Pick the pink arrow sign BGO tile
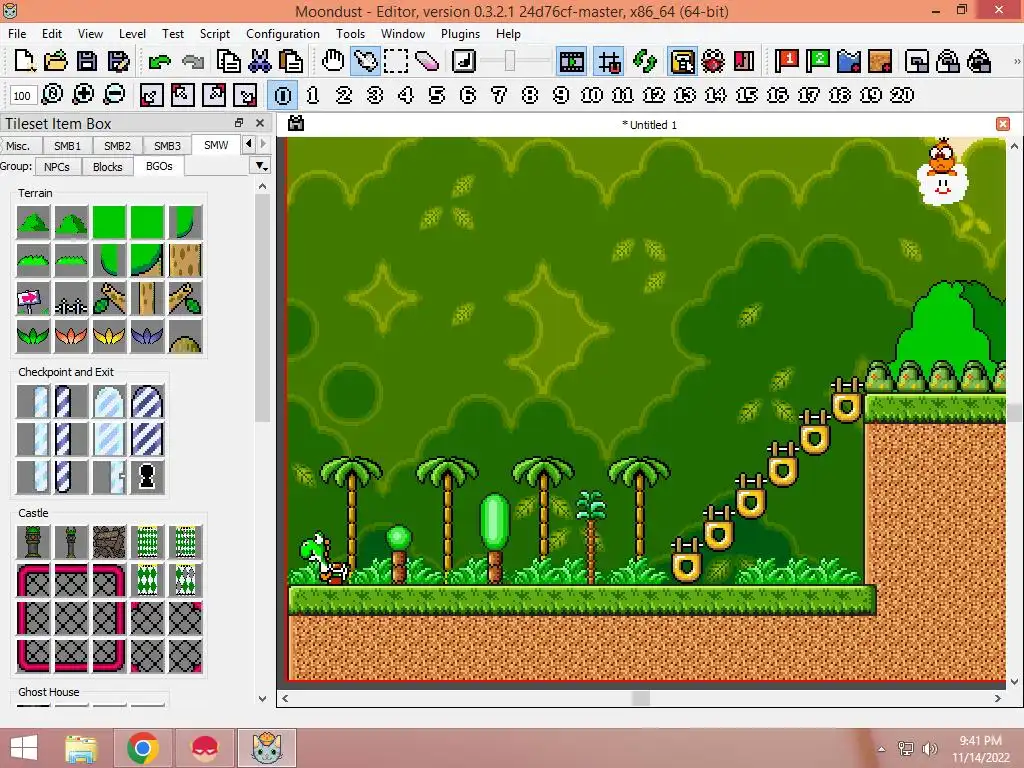 pyautogui.click(x=33, y=298)
